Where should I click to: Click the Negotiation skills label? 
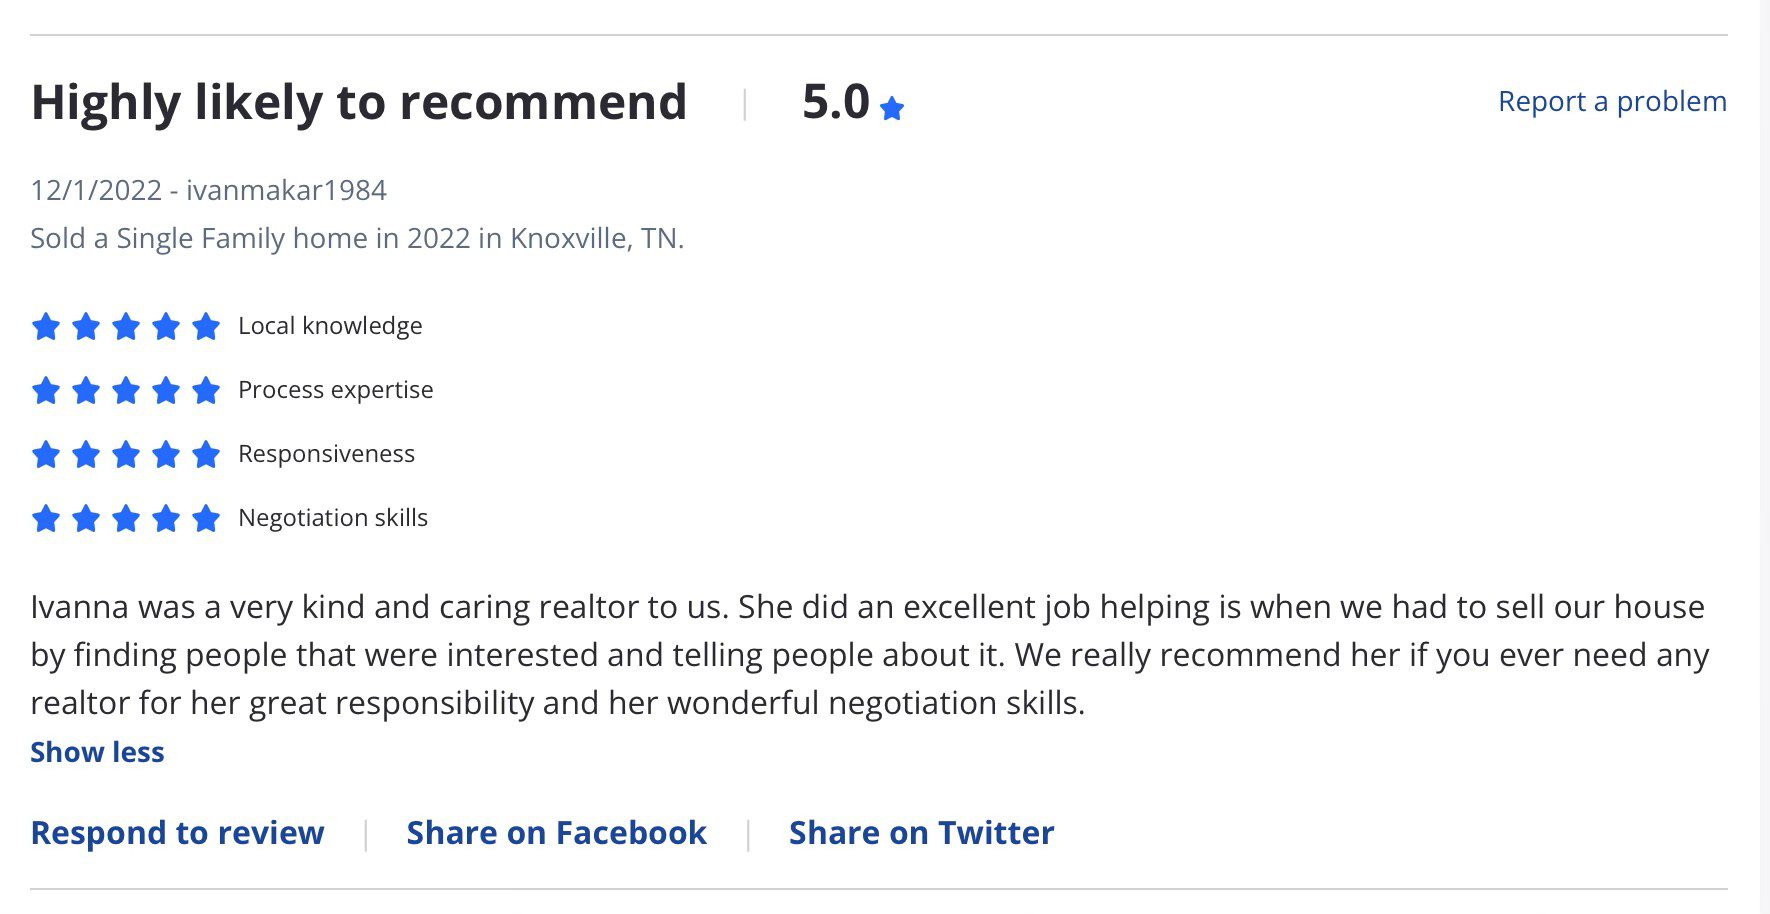tap(333, 518)
